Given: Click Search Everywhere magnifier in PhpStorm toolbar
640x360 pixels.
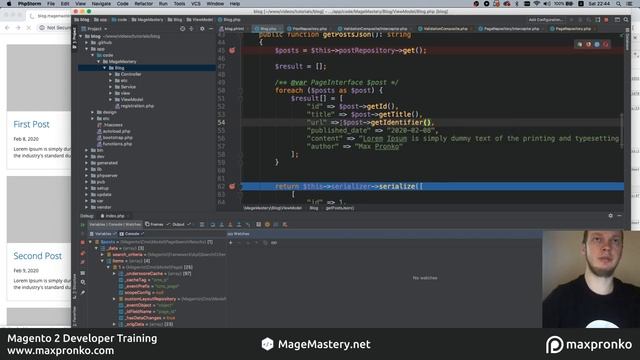Looking at the screenshot, I should pos(626,20).
